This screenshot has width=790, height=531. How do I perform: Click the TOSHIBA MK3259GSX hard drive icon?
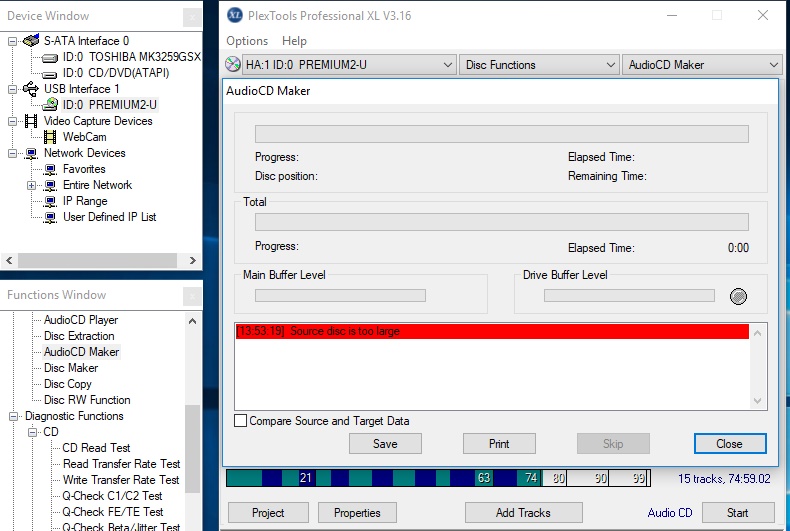49,58
